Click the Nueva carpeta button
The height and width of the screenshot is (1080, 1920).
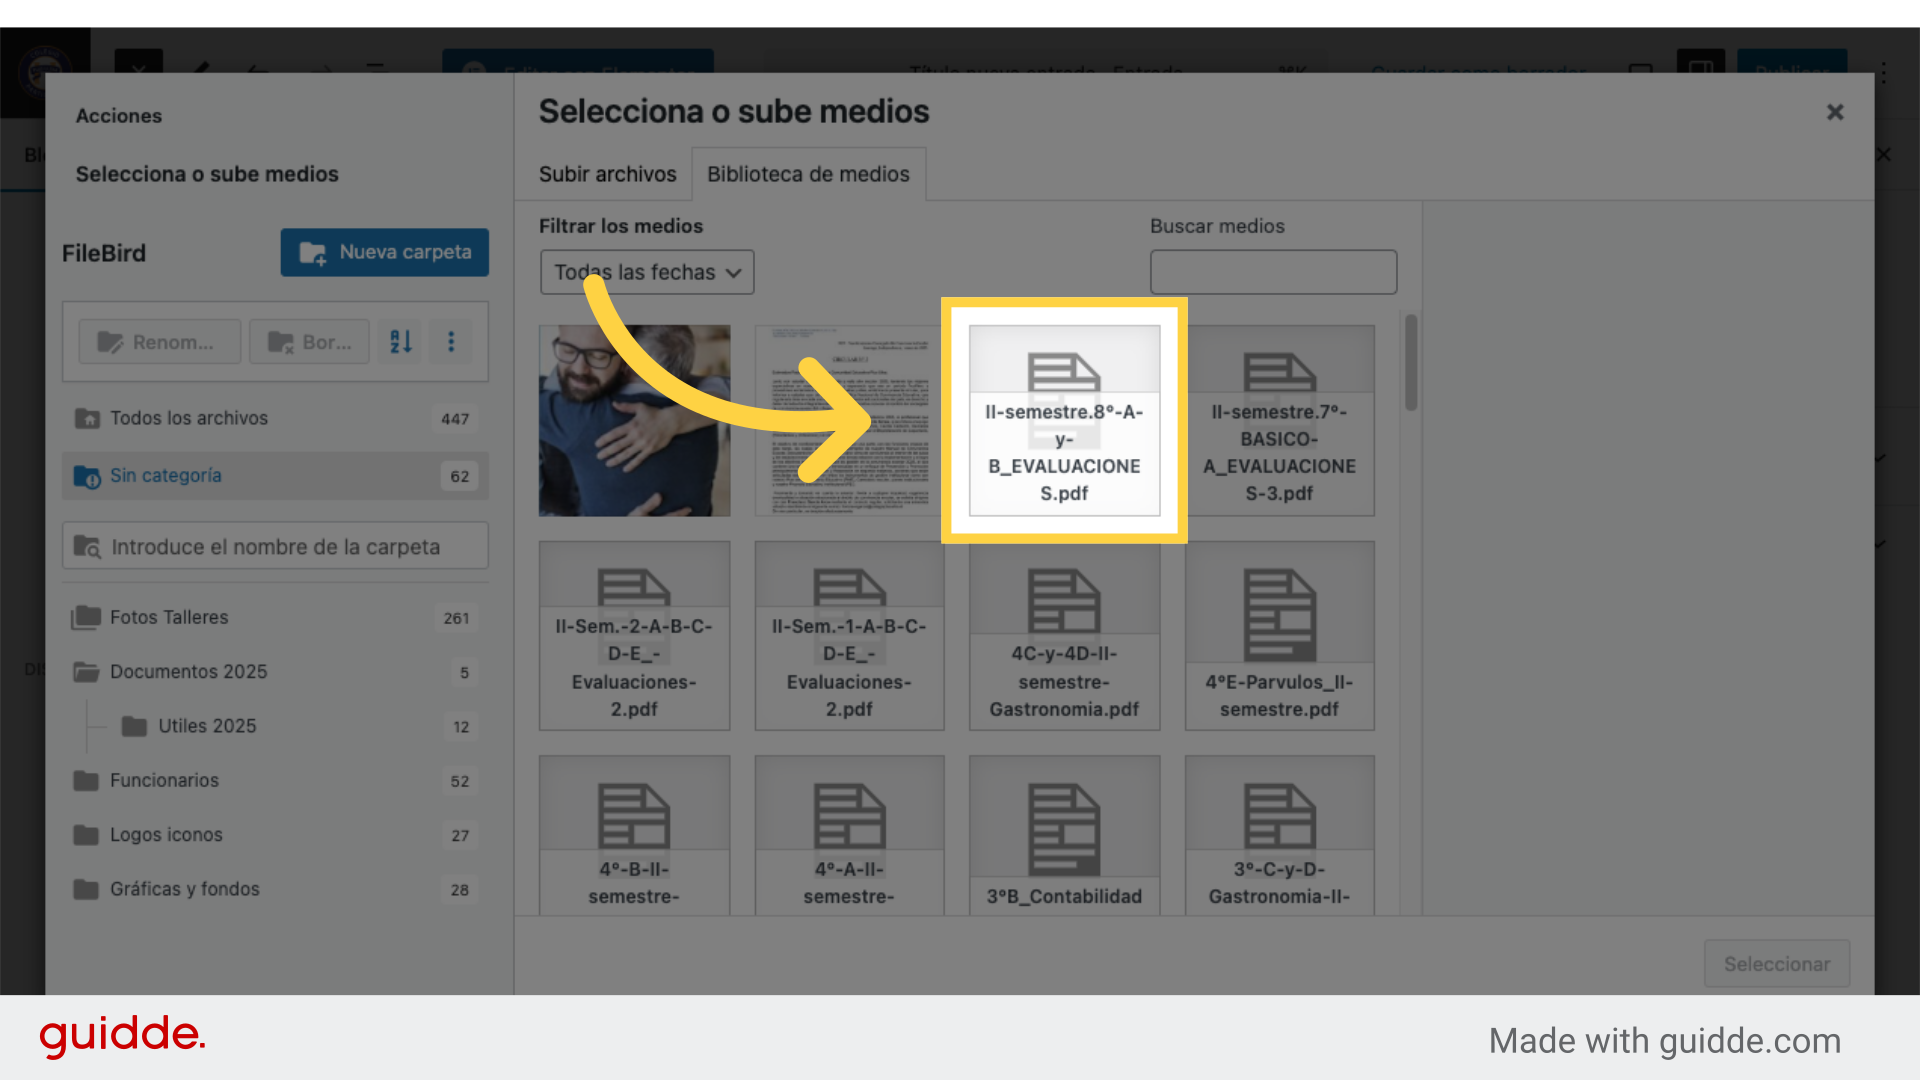tap(384, 252)
